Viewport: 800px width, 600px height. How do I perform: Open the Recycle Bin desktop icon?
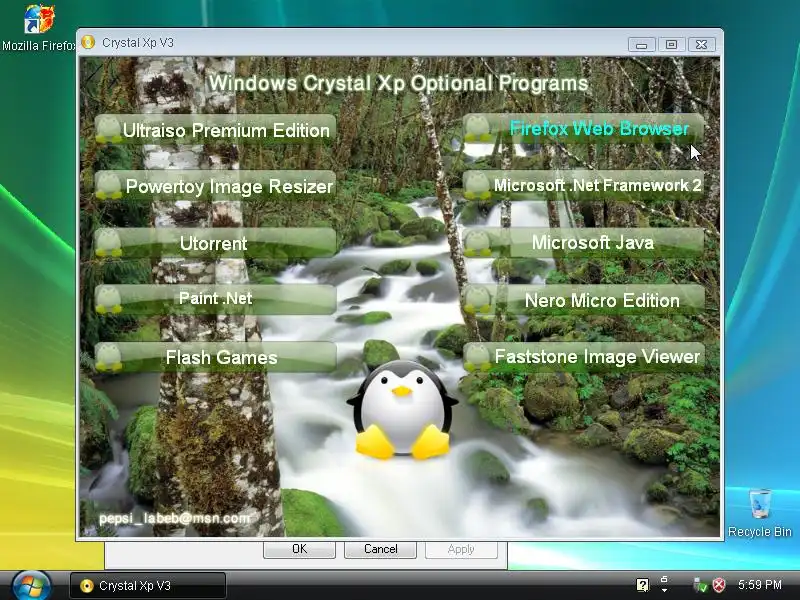point(760,513)
